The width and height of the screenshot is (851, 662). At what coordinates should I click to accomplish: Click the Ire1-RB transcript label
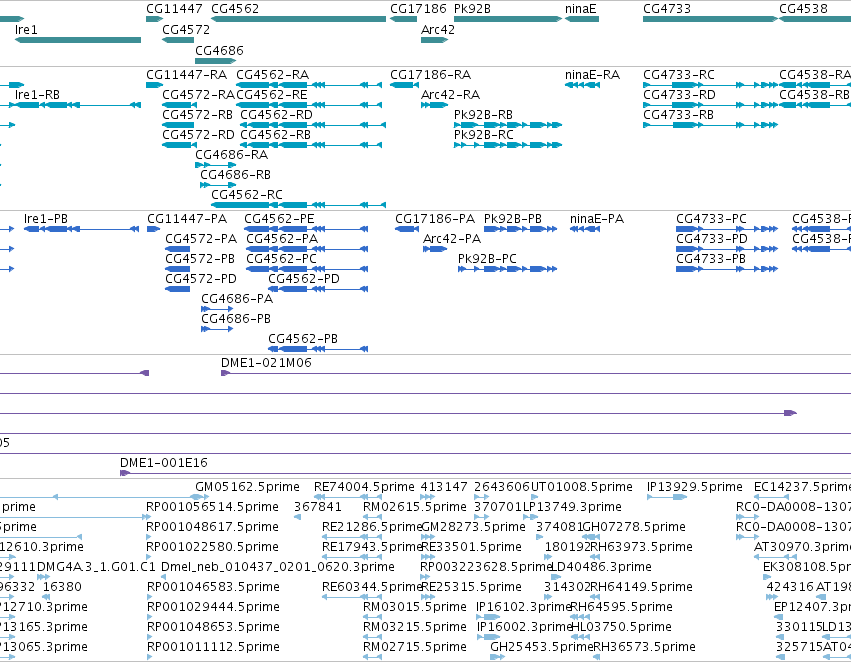click(37, 94)
